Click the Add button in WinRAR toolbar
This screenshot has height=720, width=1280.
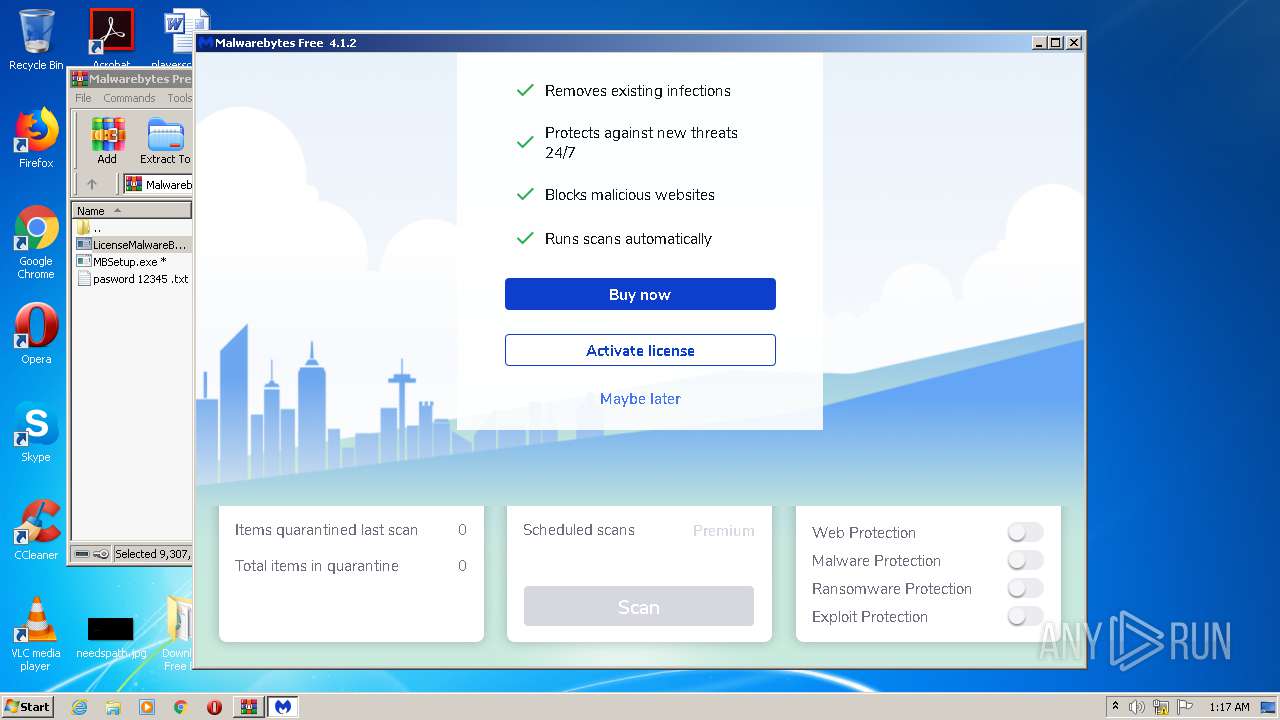(107, 141)
